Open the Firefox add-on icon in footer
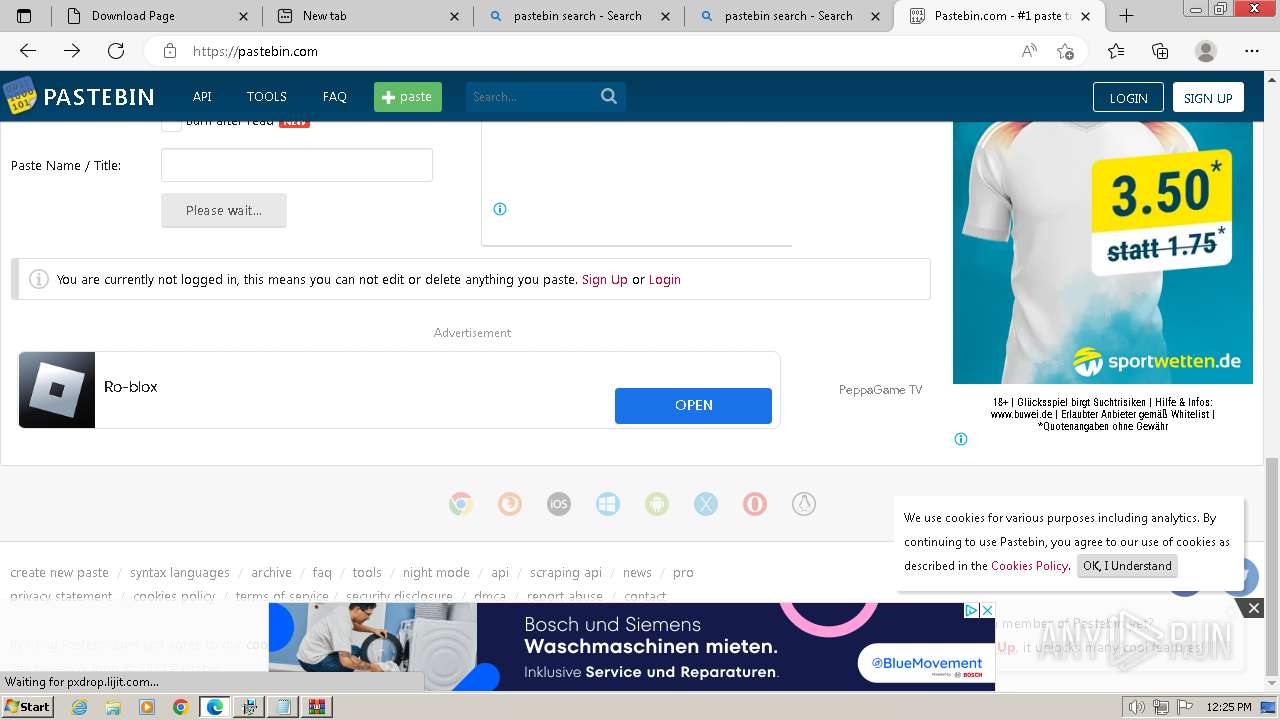The height and width of the screenshot is (720, 1280). 510,505
